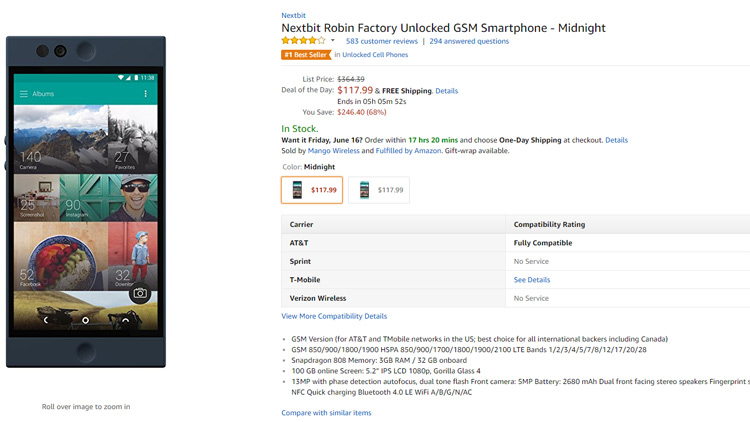This screenshot has height=422, width=750.
Task: Click See Details for T-Mobile compatibility
Action: pos(532,280)
